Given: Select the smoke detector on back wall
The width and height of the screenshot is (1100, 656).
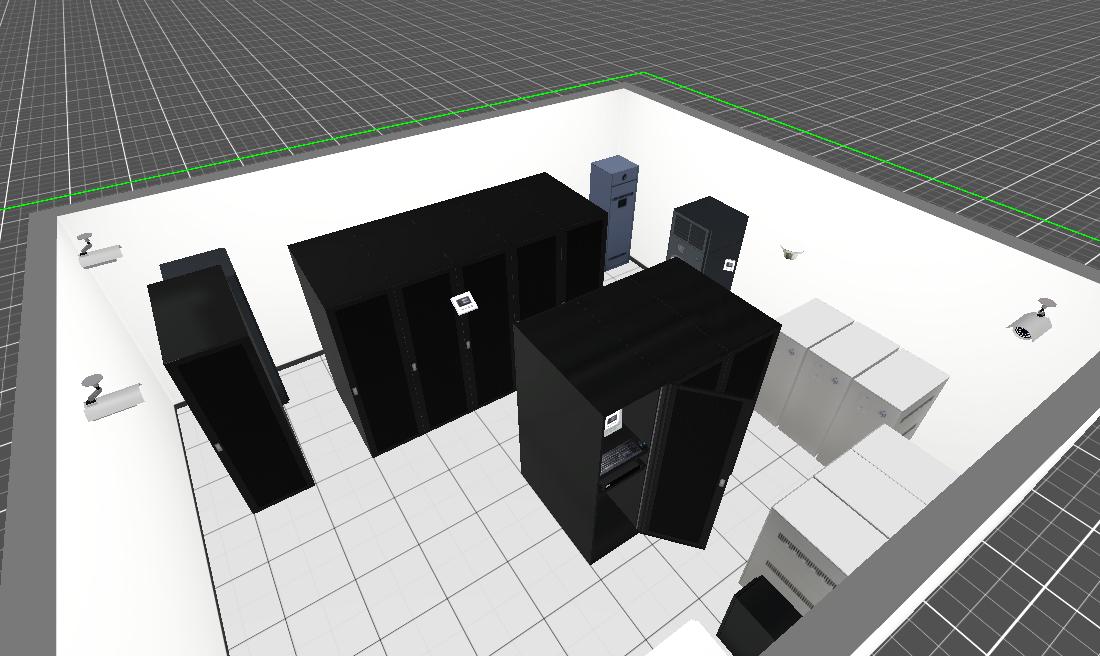Looking at the screenshot, I should pos(792,253).
